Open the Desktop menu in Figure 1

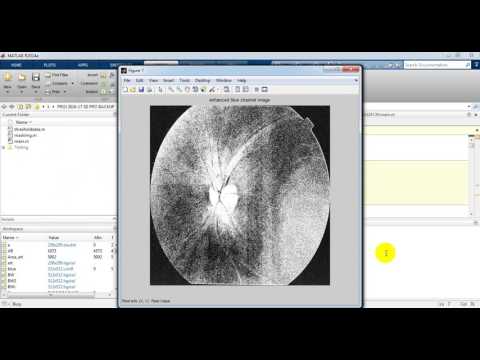pos(202,81)
